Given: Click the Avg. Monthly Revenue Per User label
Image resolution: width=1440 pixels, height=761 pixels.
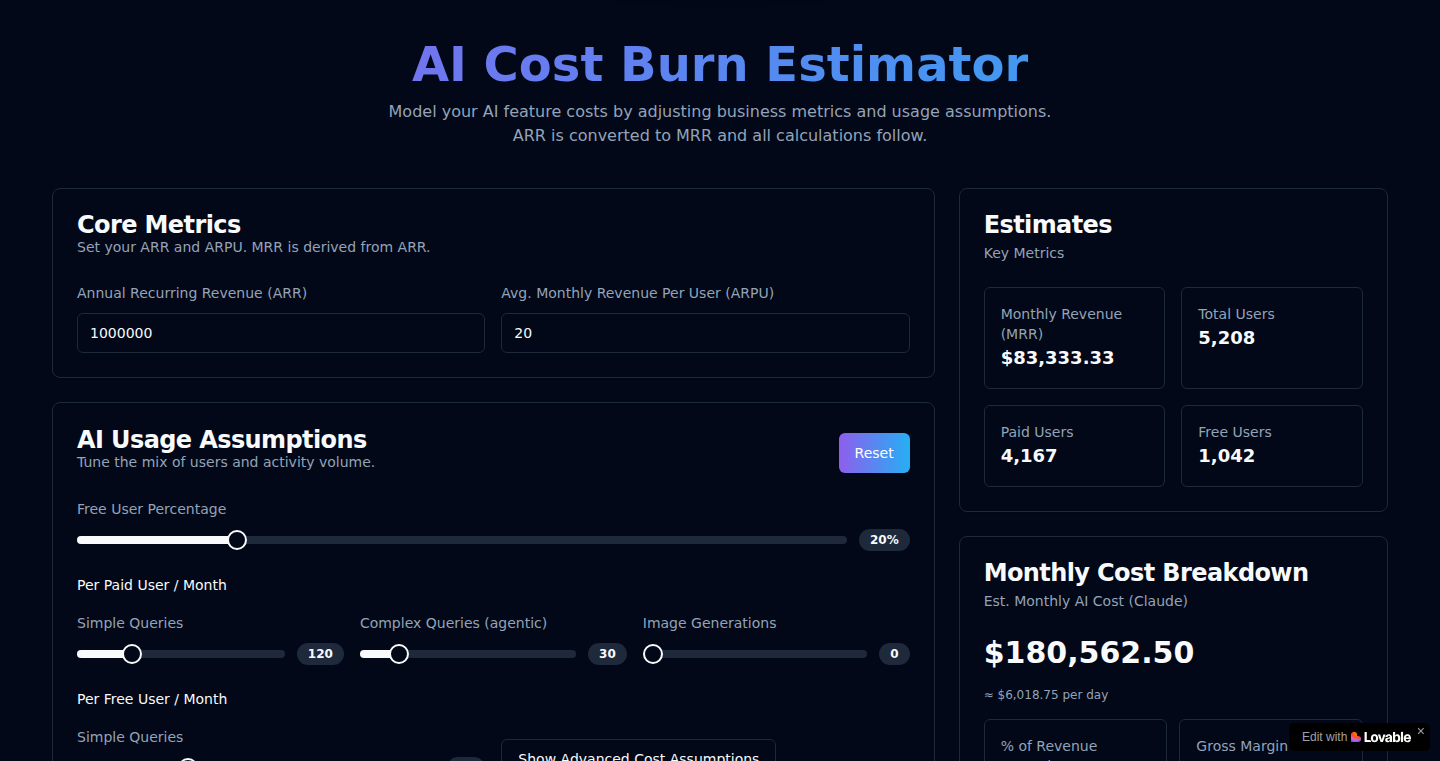Looking at the screenshot, I should click(x=638, y=293).
